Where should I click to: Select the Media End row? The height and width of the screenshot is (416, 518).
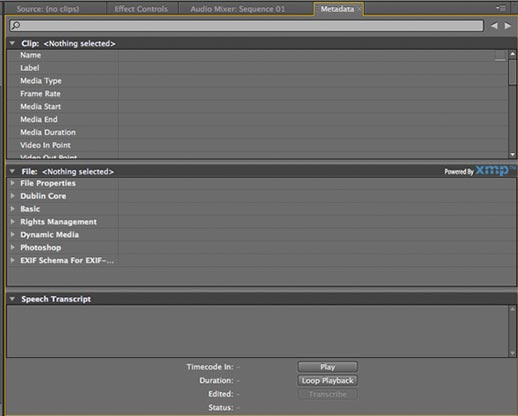[x=257, y=120]
